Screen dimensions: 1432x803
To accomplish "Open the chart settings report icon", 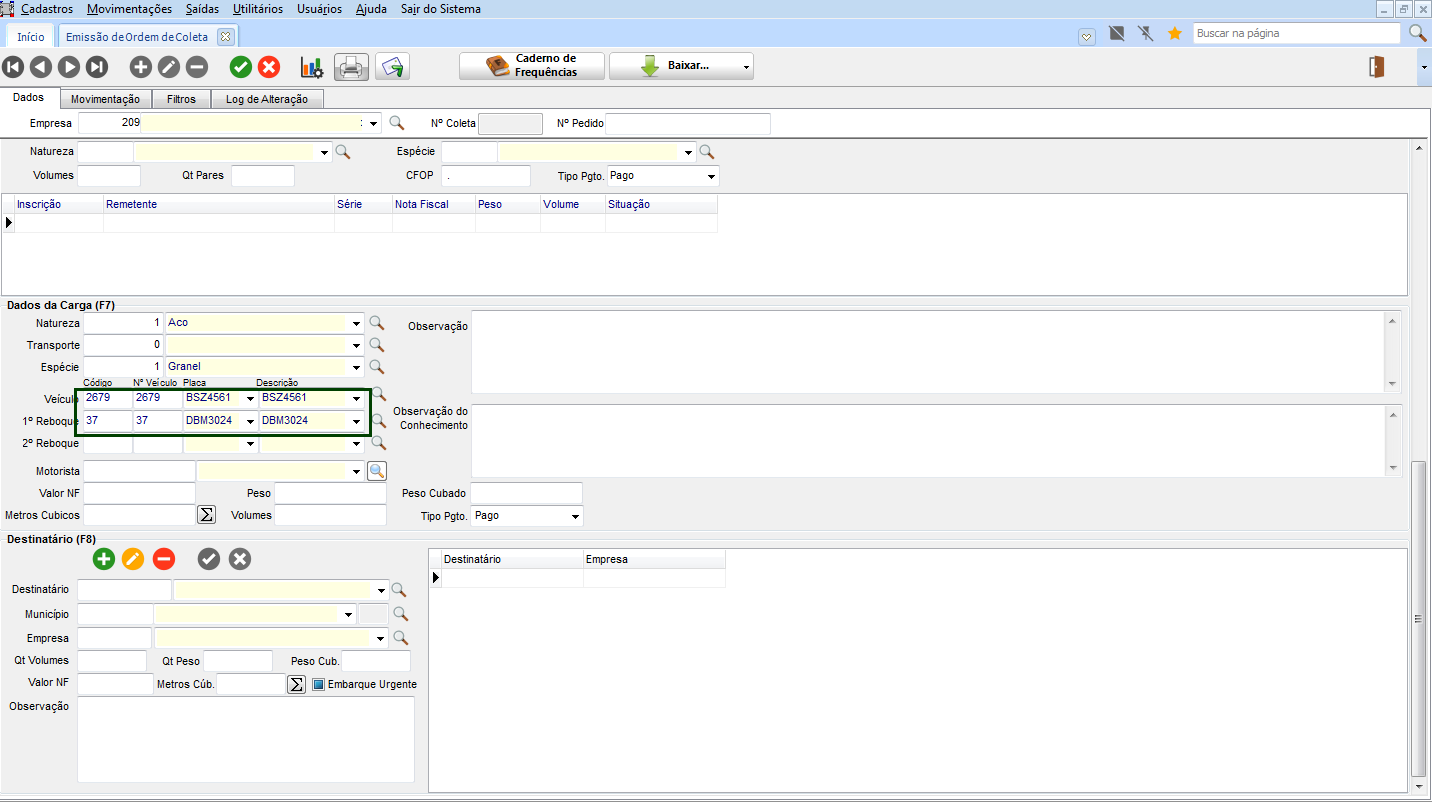I will 311,67.
